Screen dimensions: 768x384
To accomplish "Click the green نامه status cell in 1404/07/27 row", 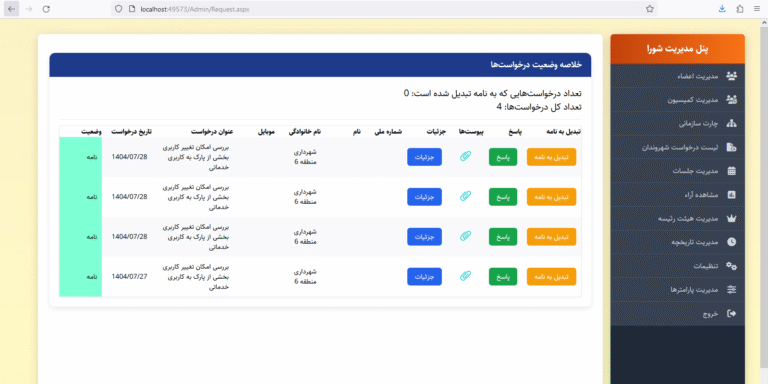I will coord(81,276).
